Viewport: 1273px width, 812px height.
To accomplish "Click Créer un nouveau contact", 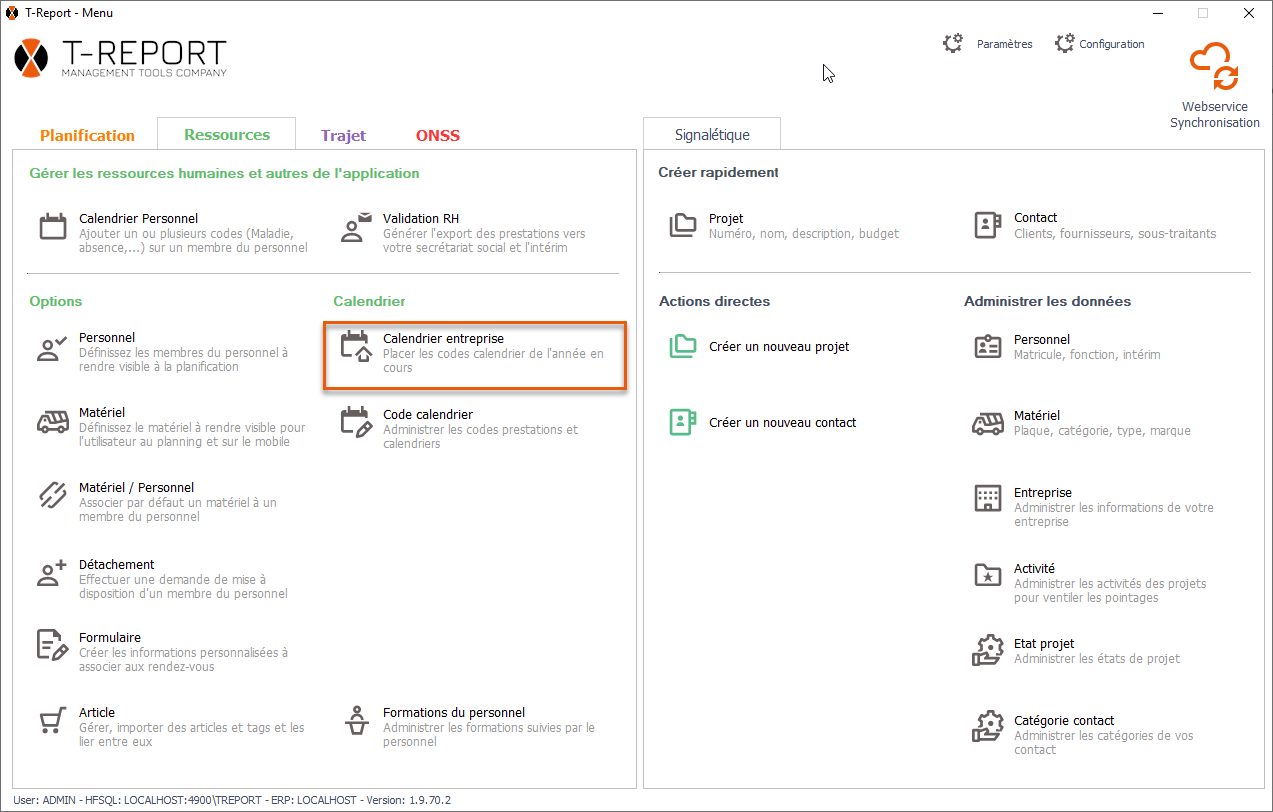I will (x=782, y=423).
